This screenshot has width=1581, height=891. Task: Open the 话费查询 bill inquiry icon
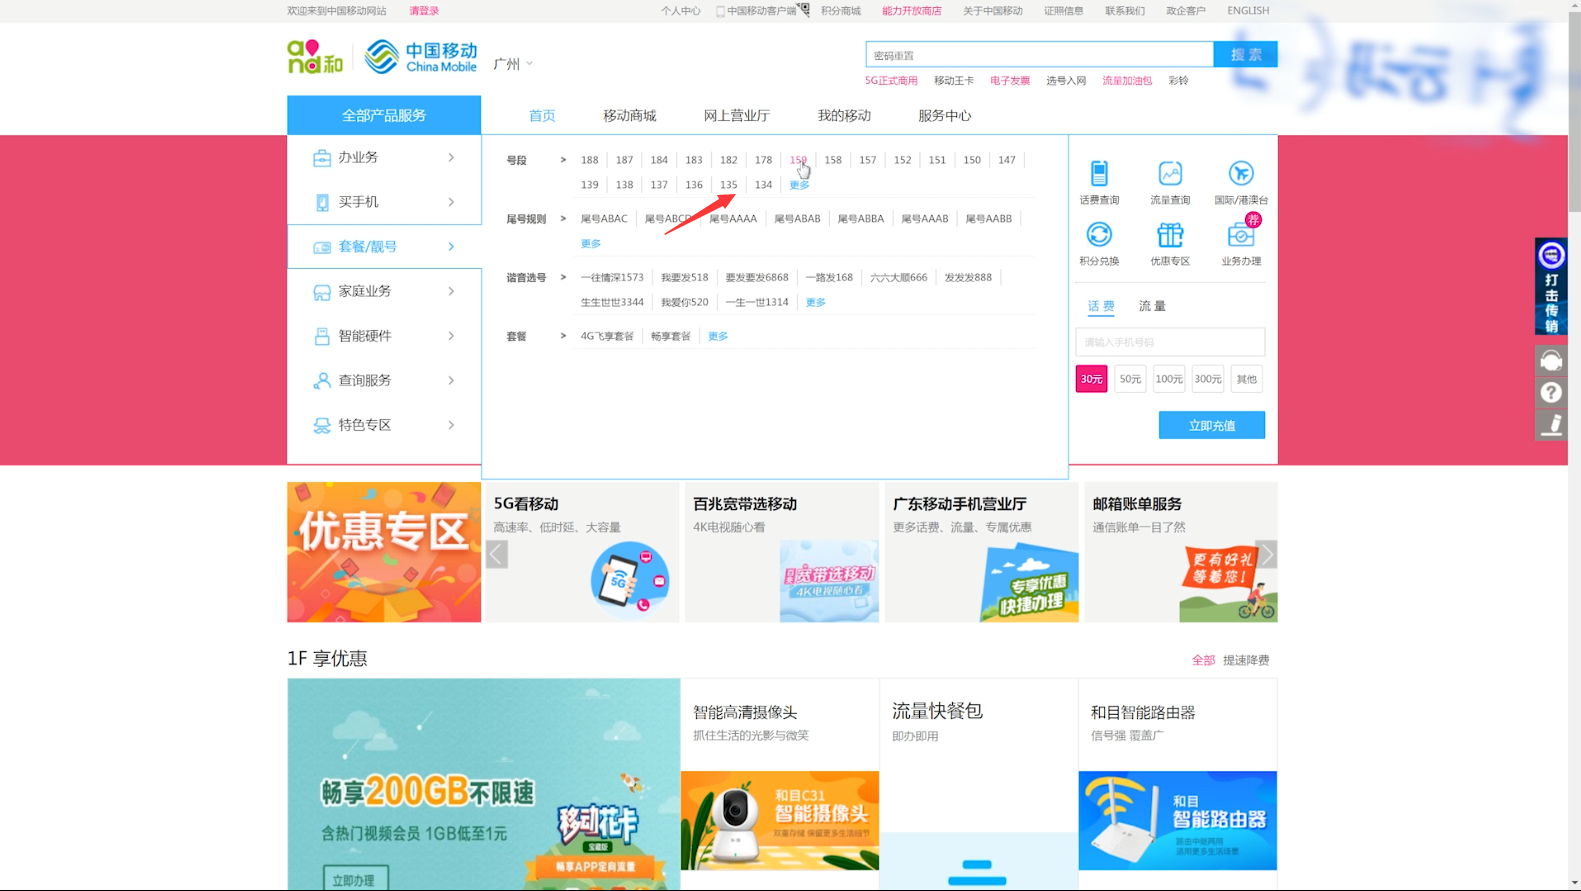click(x=1099, y=173)
